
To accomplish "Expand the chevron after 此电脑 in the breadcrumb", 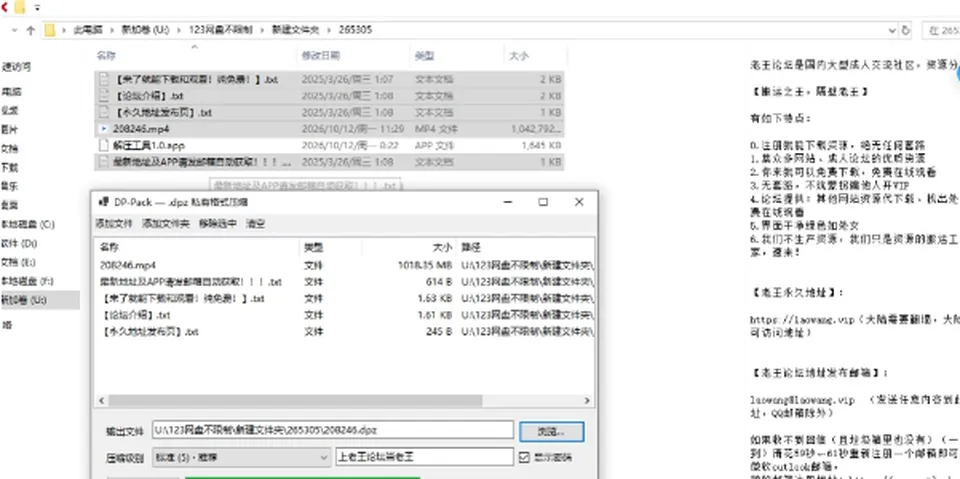I will [110, 30].
